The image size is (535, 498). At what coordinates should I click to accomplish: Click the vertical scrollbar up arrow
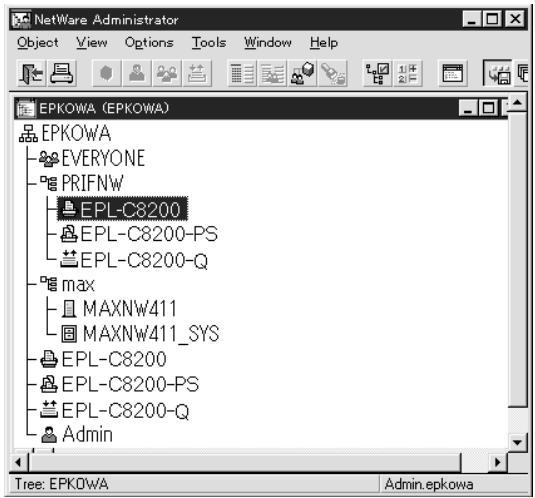click(x=518, y=103)
